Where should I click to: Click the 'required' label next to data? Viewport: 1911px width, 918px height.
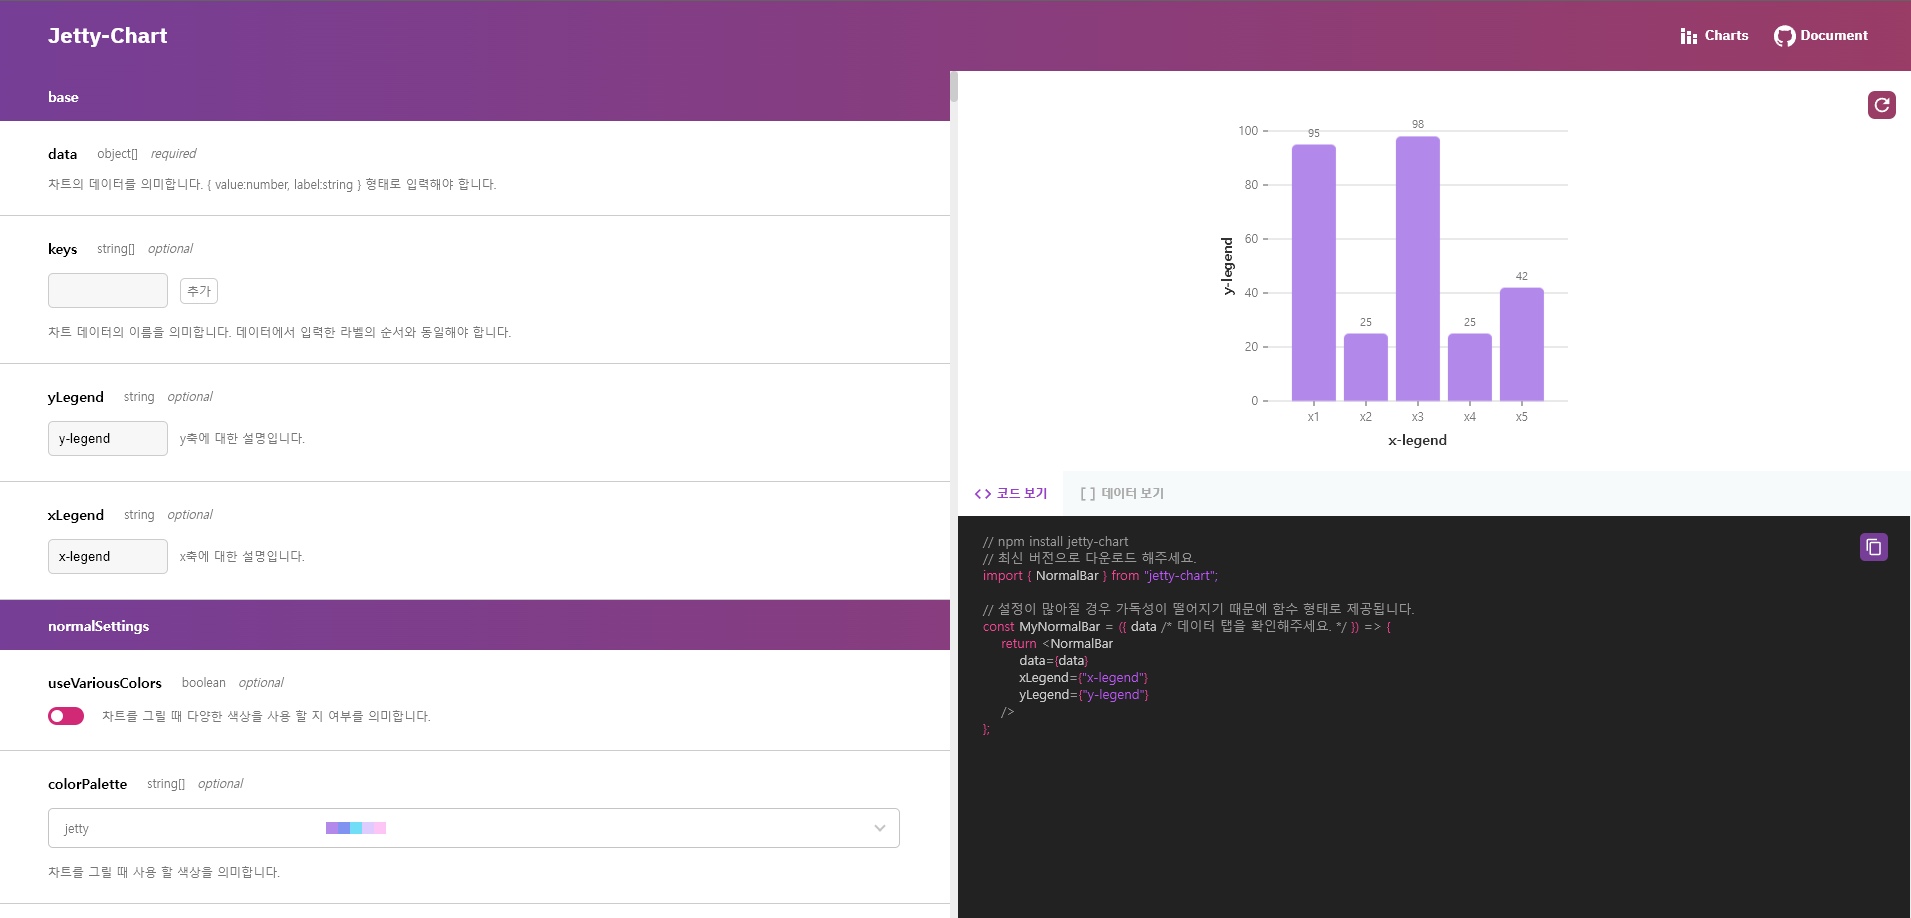pyautogui.click(x=173, y=154)
